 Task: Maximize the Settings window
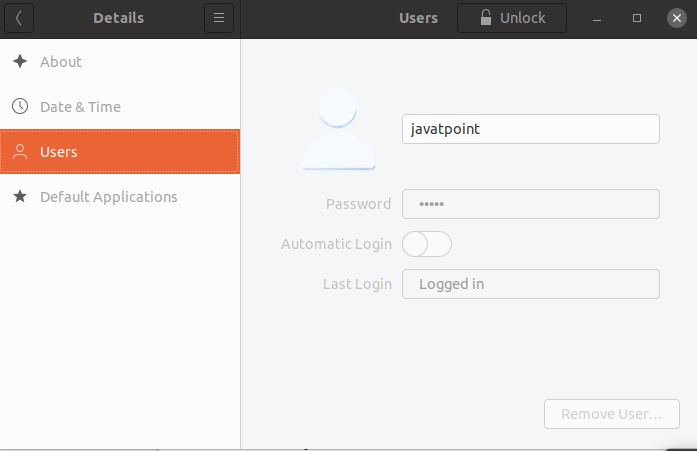coord(637,18)
